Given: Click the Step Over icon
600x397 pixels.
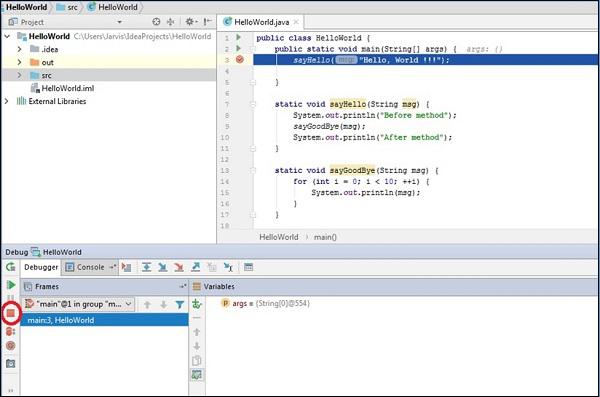Looking at the screenshot, I should click(x=146, y=267).
